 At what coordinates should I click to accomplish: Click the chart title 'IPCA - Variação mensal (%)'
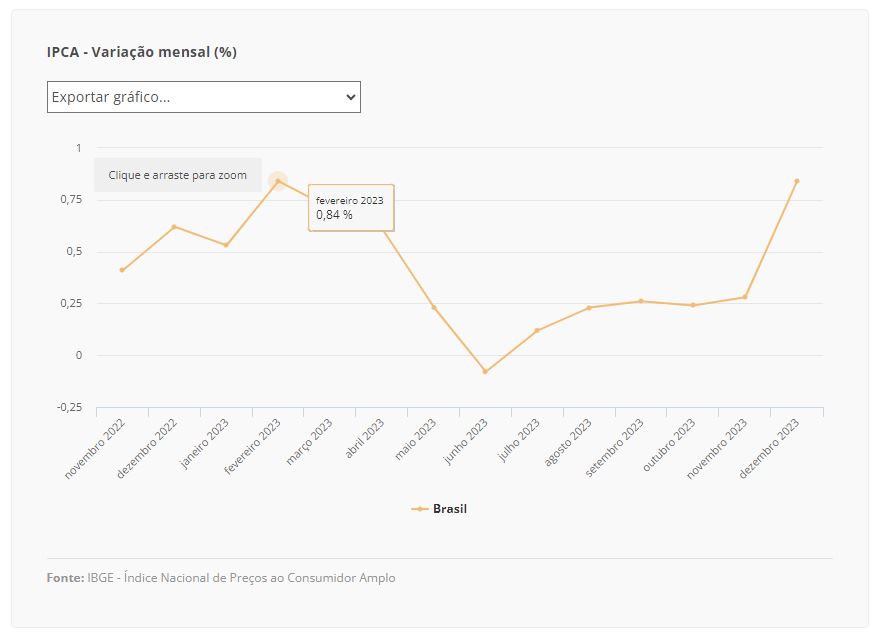click(x=142, y=52)
